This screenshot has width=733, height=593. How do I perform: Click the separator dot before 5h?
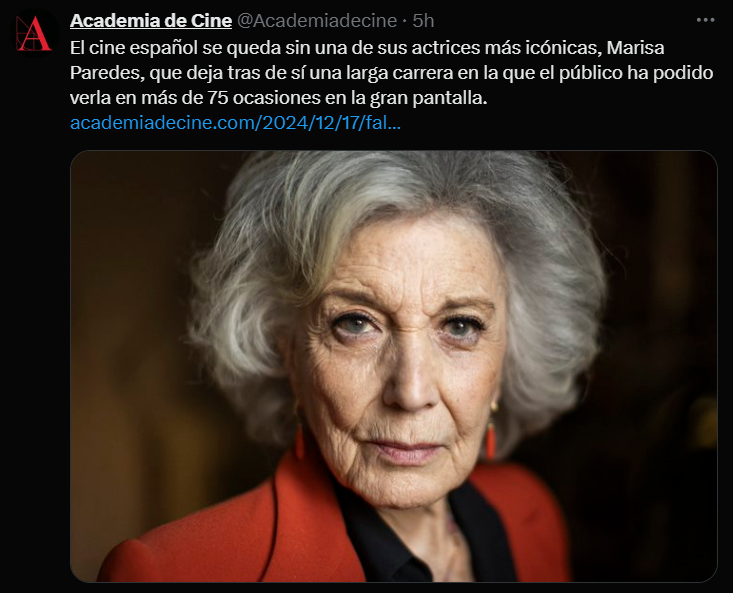pyautogui.click(x=405, y=21)
